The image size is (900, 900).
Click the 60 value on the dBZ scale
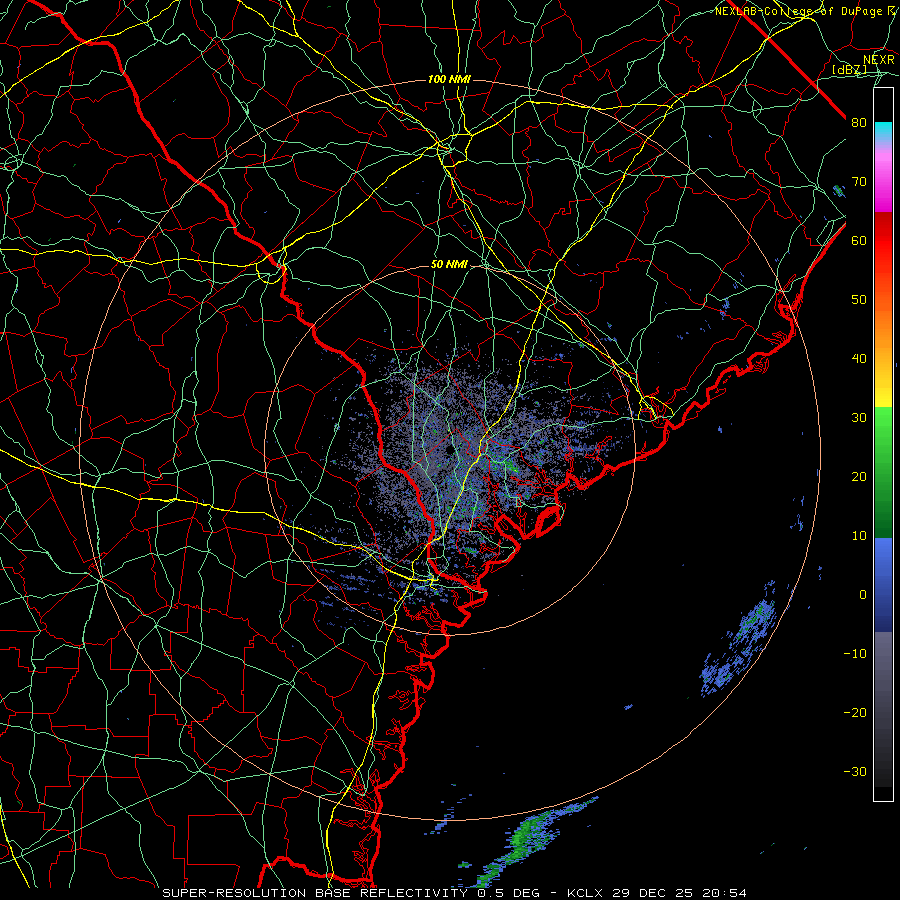pyautogui.click(x=859, y=241)
